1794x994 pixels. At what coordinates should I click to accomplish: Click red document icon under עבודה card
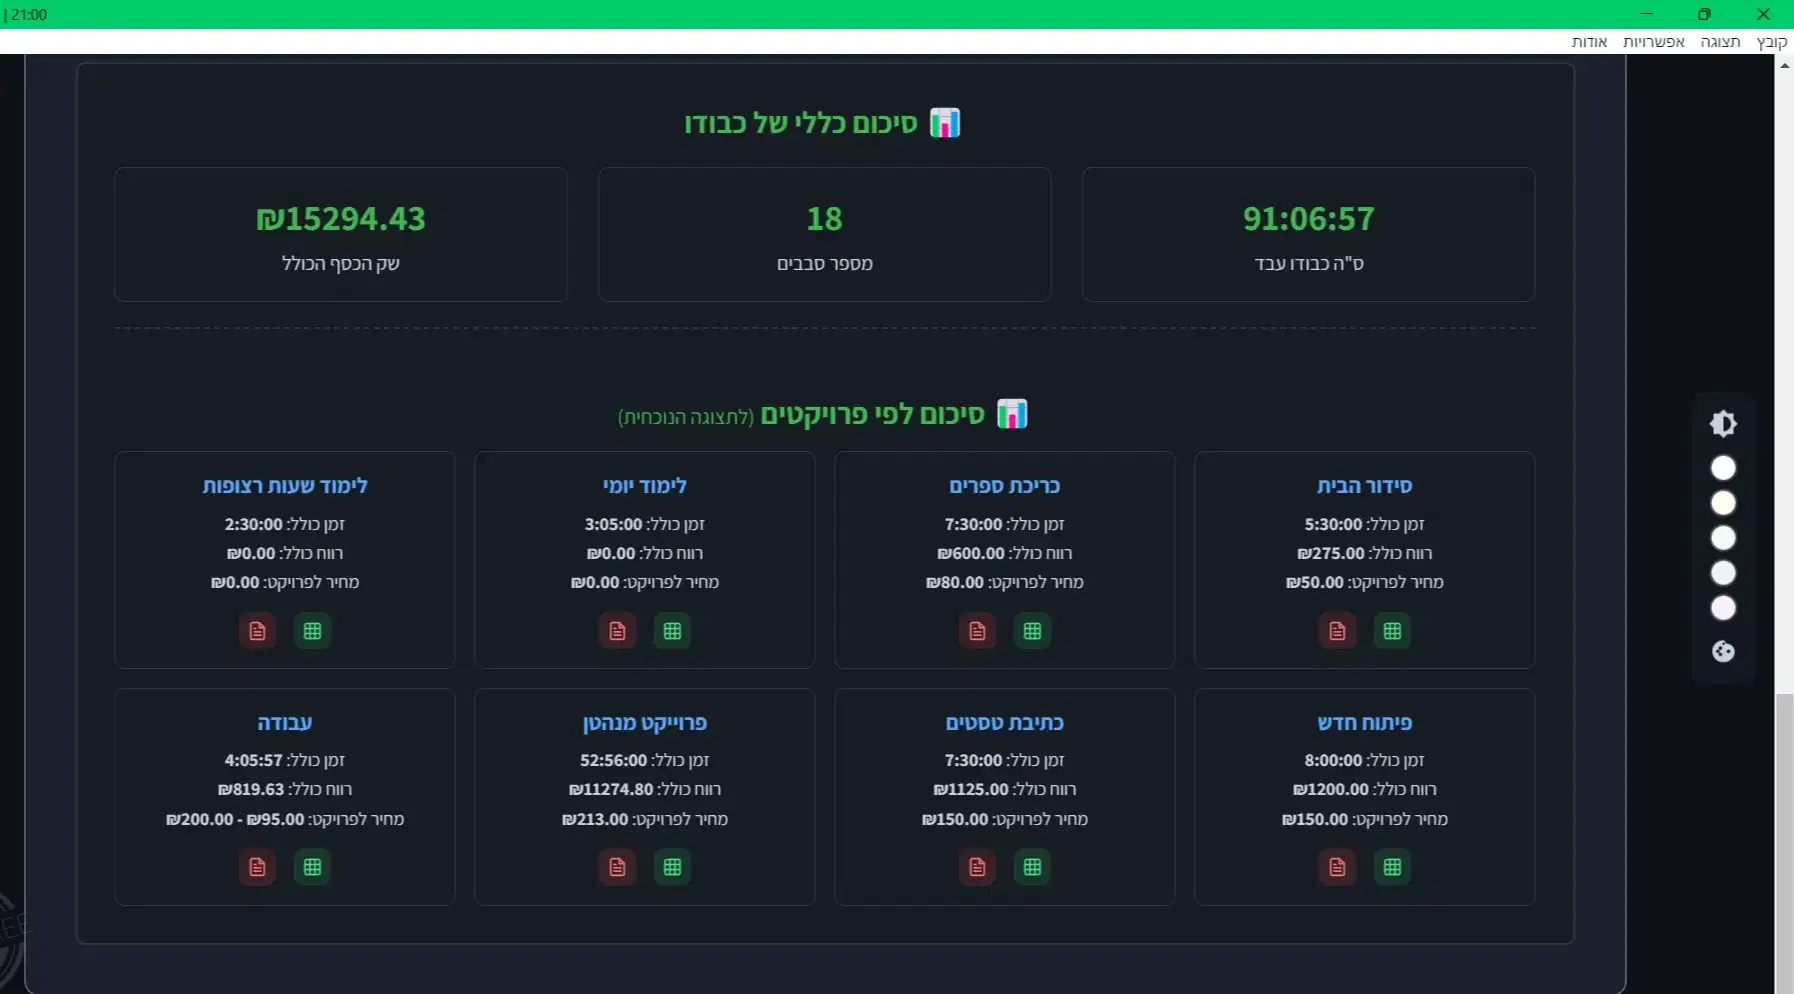pos(257,867)
